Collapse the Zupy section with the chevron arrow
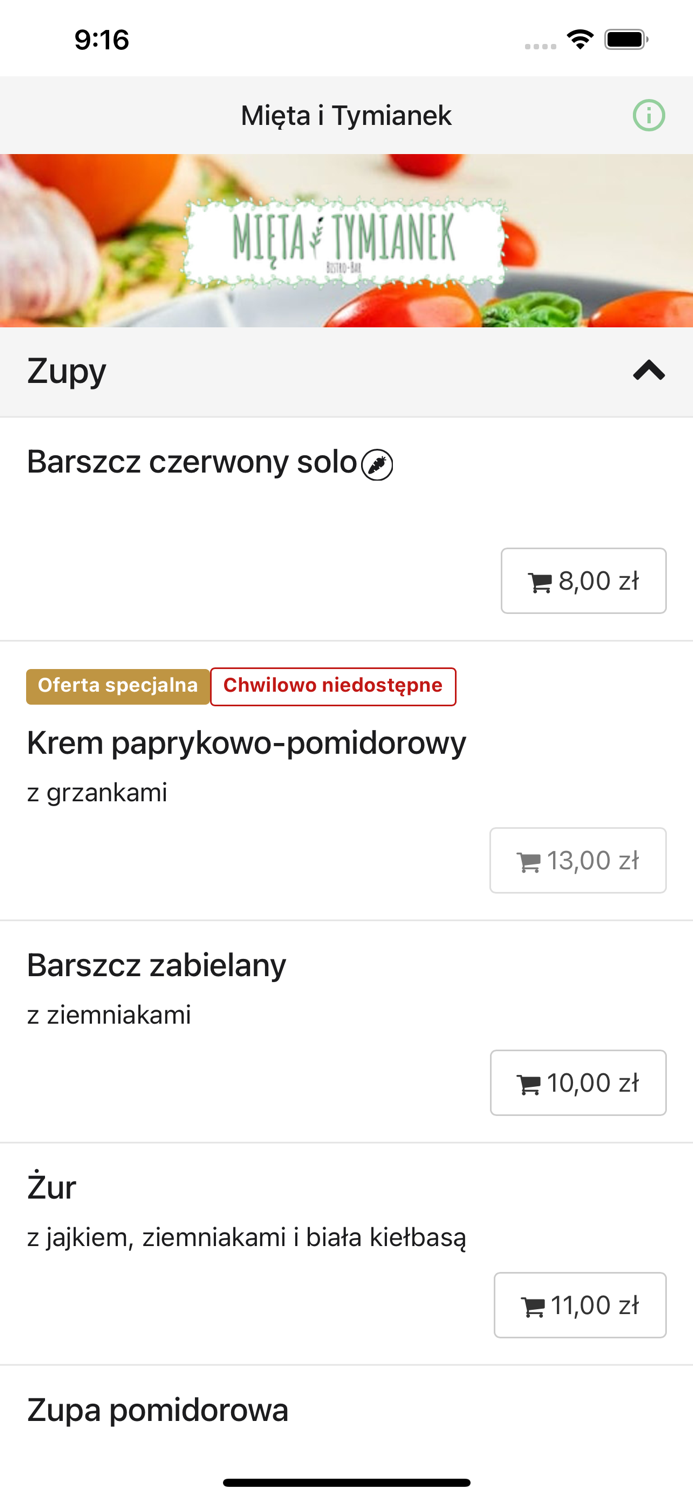 click(647, 370)
